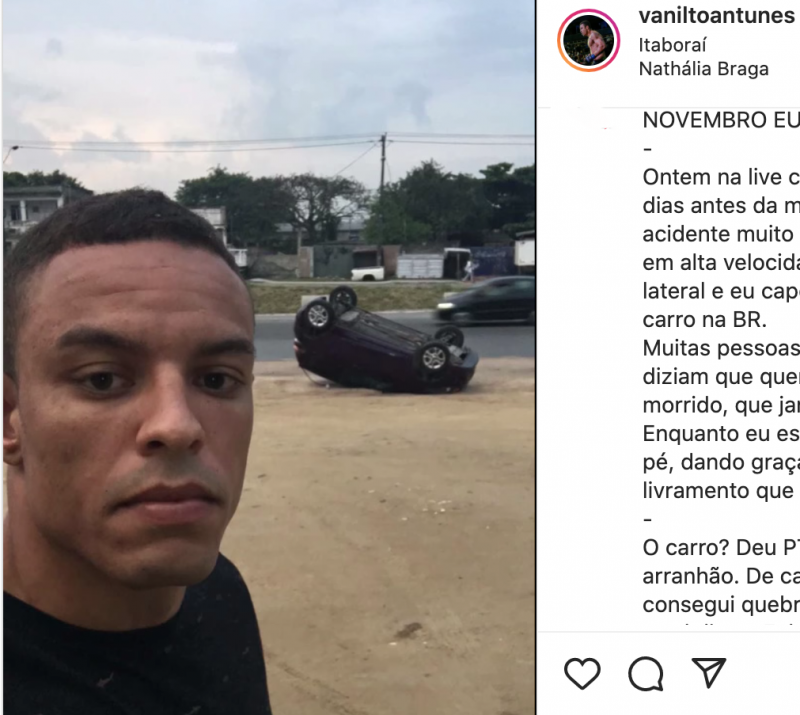The width and height of the screenshot is (800, 715).
Task: Share the post via paper plane icon
Action: click(709, 673)
